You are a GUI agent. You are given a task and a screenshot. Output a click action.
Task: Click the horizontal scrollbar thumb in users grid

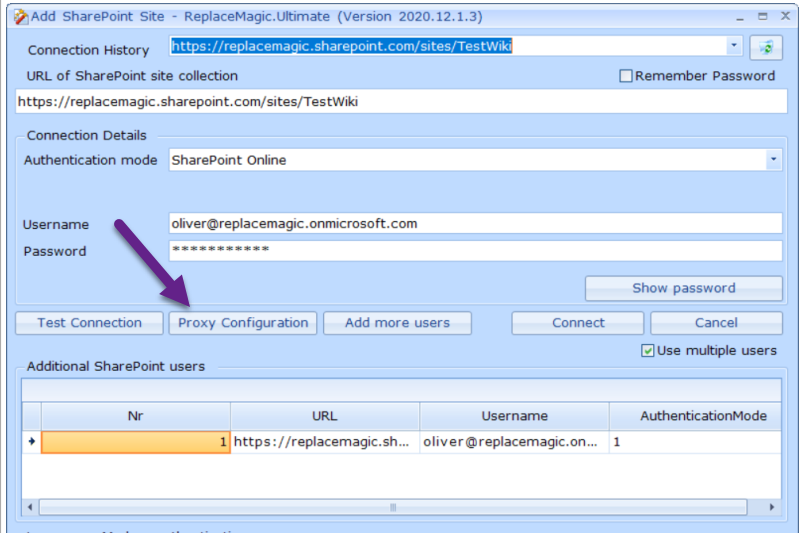point(393,507)
